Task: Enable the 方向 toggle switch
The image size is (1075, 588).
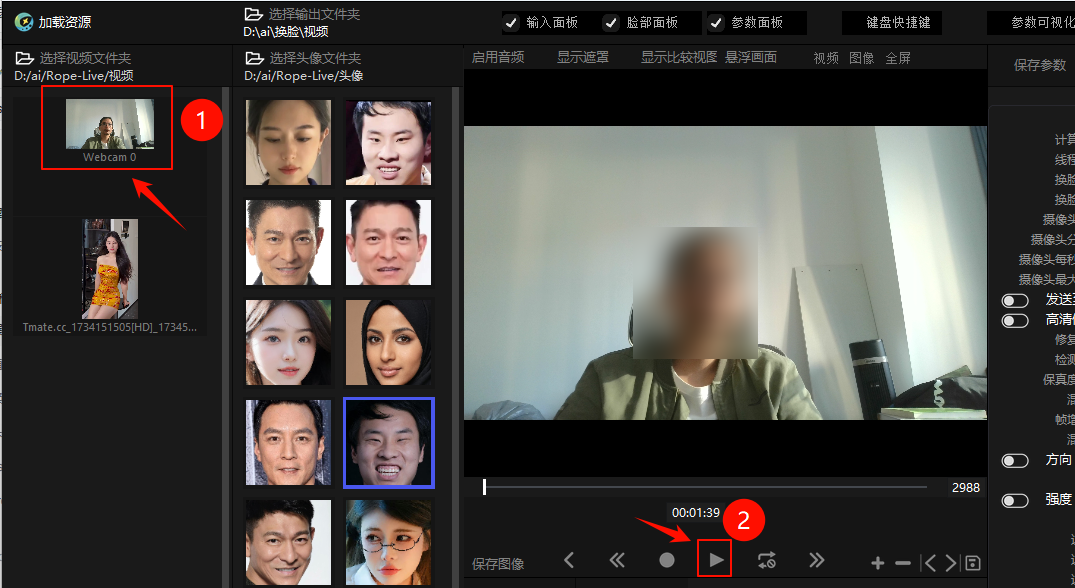Action: pyautogui.click(x=1015, y=461)
